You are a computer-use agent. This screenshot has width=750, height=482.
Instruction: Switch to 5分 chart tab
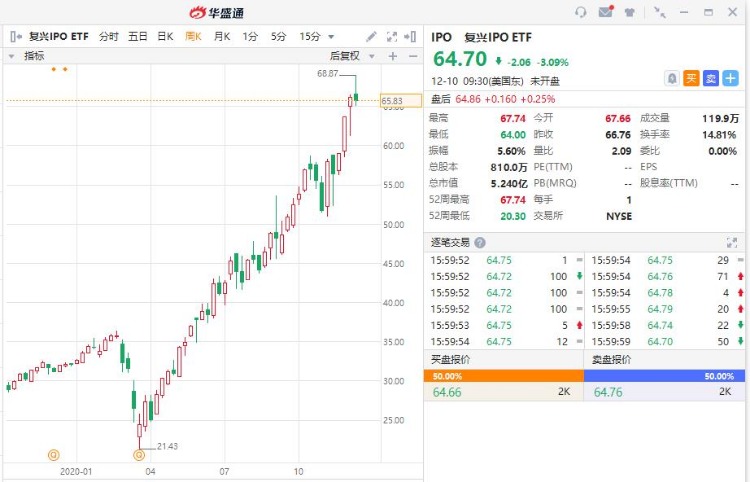(x=278, y=36)
